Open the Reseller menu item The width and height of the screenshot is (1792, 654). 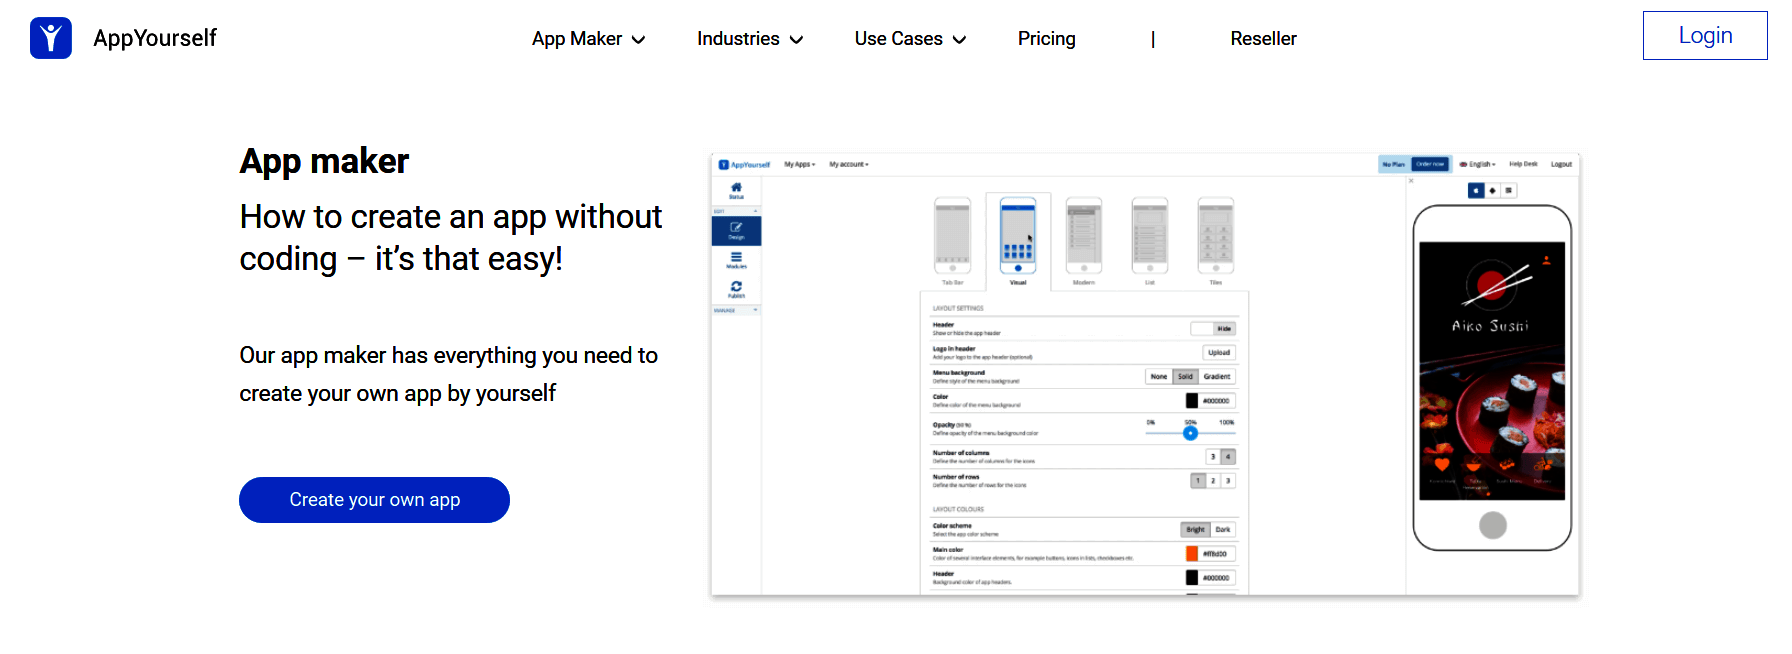coord(1263,39)
